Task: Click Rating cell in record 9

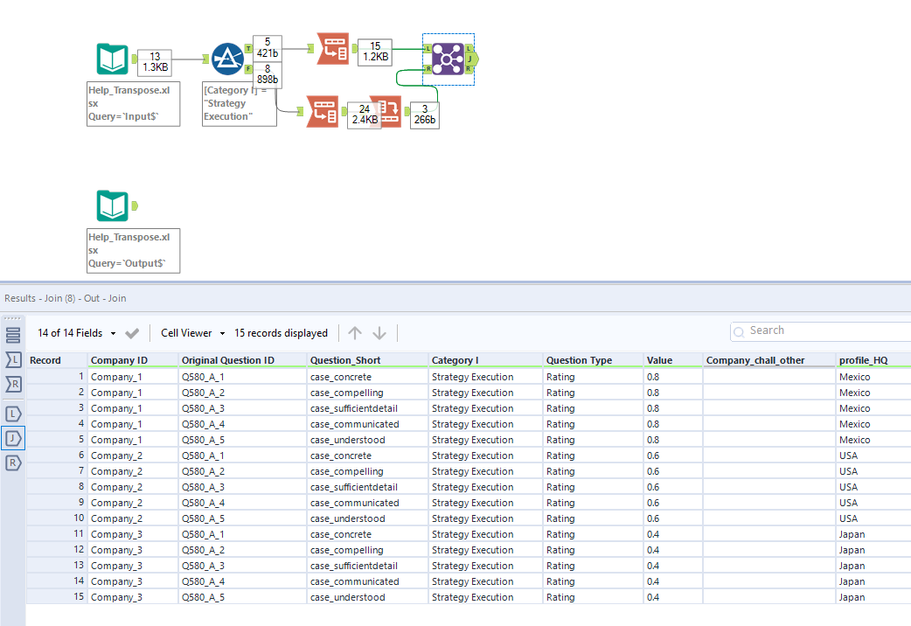Action: tap(593, 503)
